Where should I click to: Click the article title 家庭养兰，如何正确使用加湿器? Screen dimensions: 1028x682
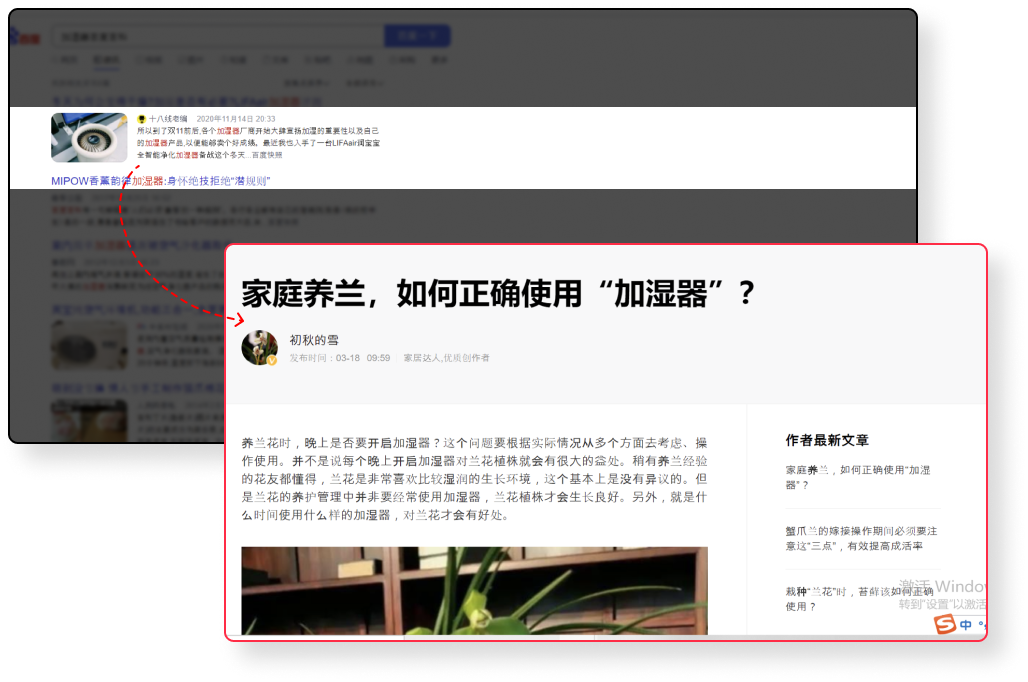[x=498, y=293]
